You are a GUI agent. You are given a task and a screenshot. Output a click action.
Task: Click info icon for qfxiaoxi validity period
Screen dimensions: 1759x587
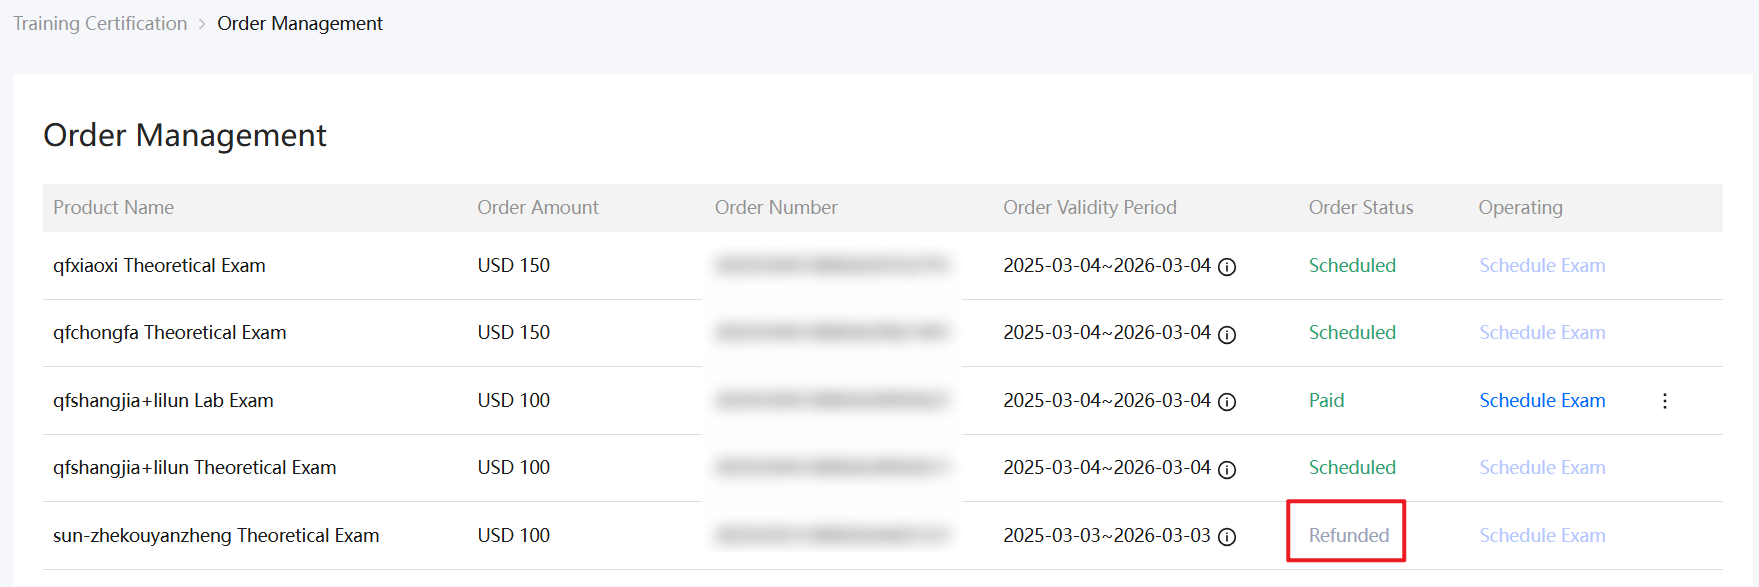(1227, 267)
